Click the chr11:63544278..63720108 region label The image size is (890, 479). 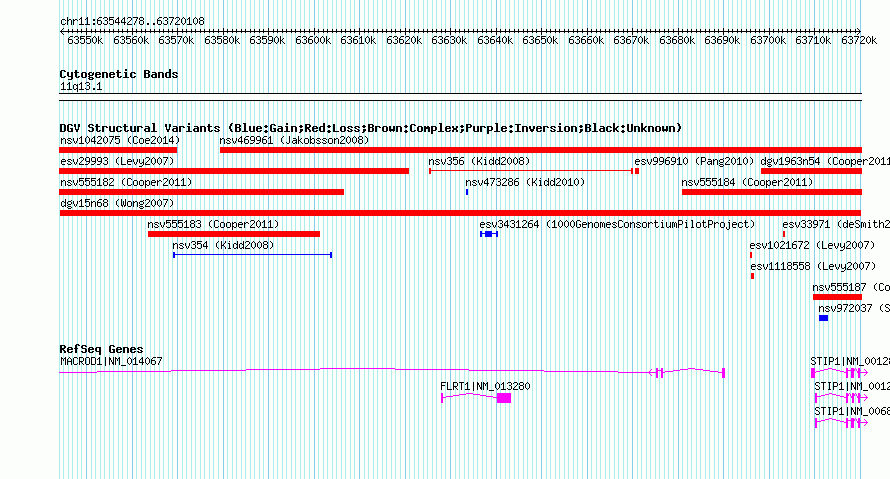(132, 22)
